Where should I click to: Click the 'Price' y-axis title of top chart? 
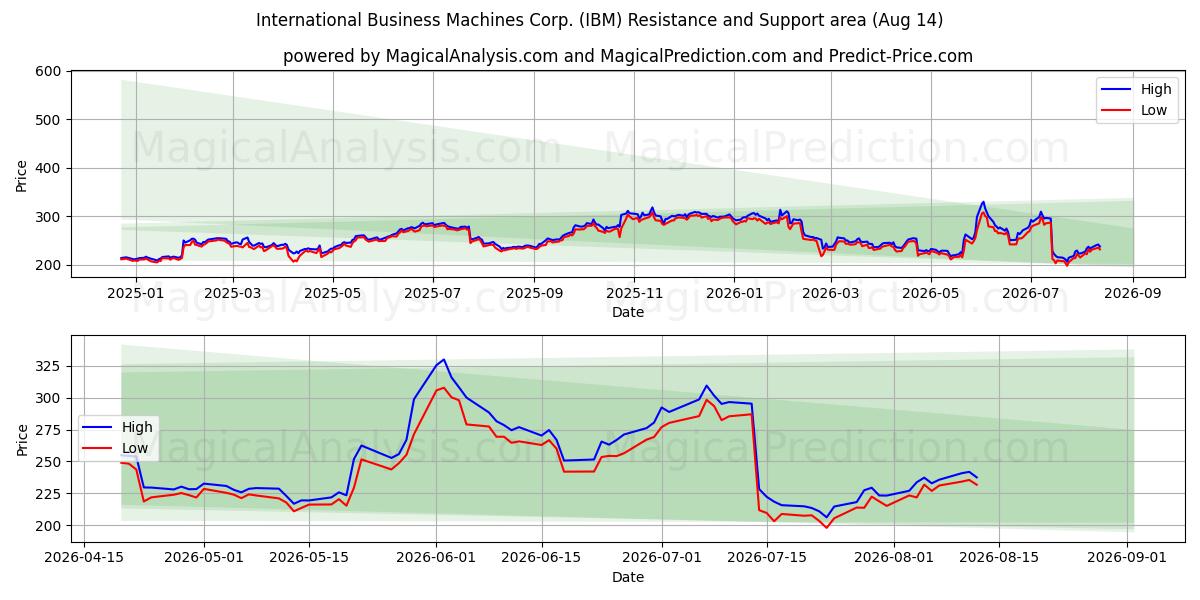tap(21, 176)
